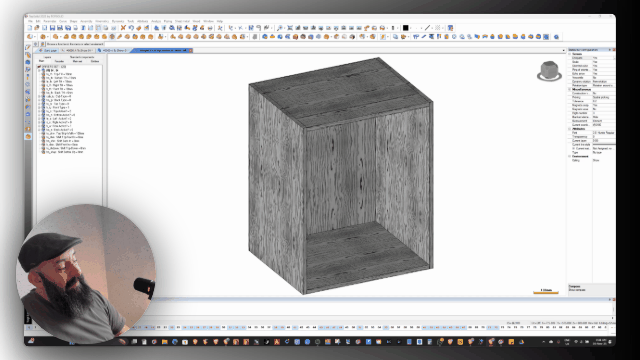
Task: Click the Zoom to fit icon
Action: click(x=290, y=28)
